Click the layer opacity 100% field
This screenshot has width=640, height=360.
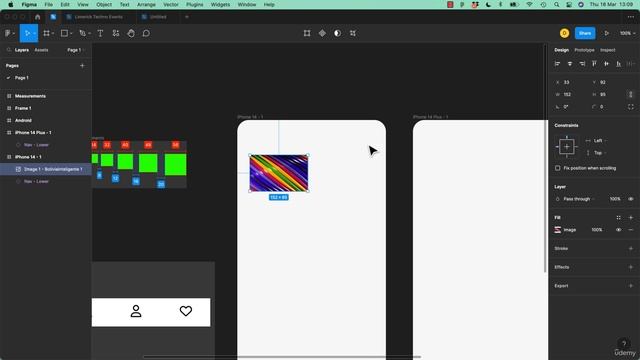[615, 199]
